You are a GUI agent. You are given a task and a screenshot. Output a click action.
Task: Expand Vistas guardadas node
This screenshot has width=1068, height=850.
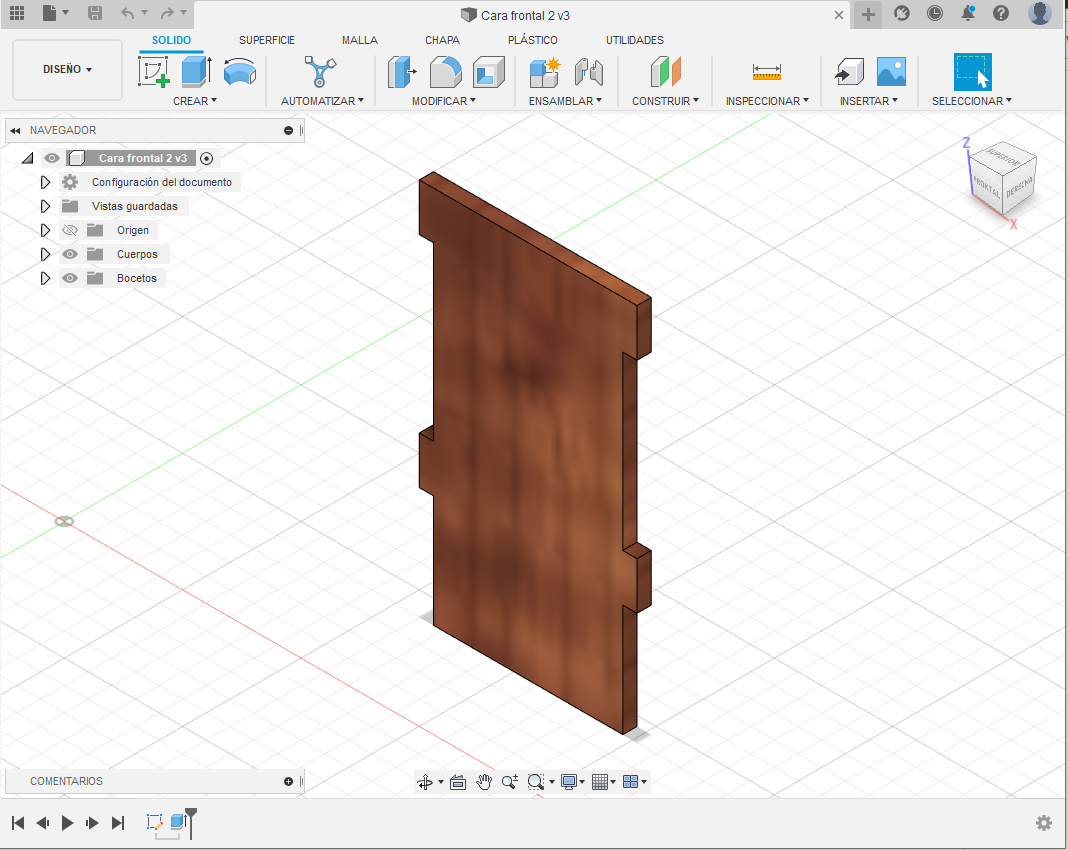click(x=45, y=206)
